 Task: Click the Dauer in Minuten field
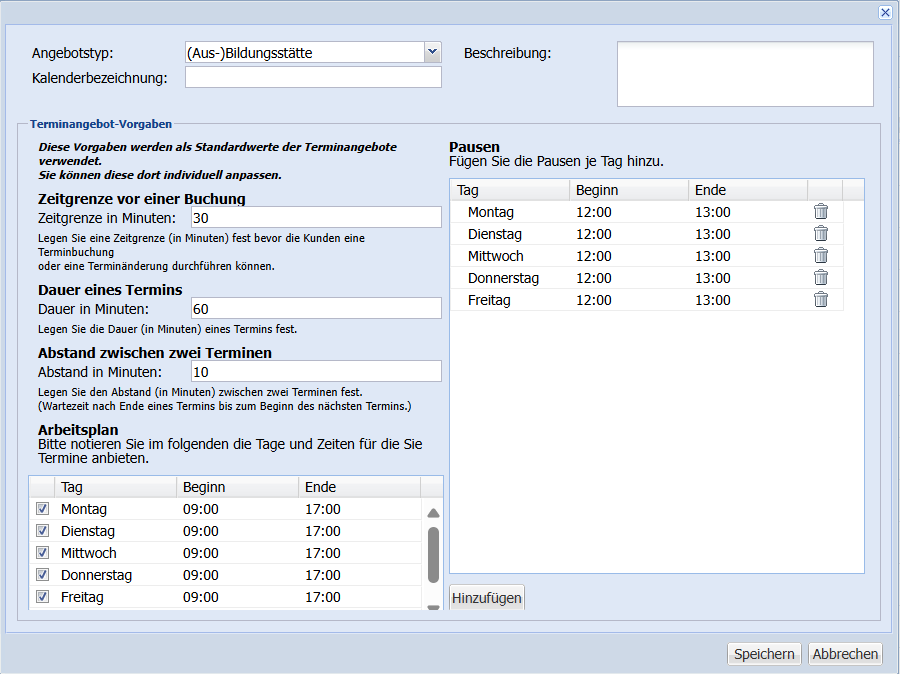click(313, 308)
